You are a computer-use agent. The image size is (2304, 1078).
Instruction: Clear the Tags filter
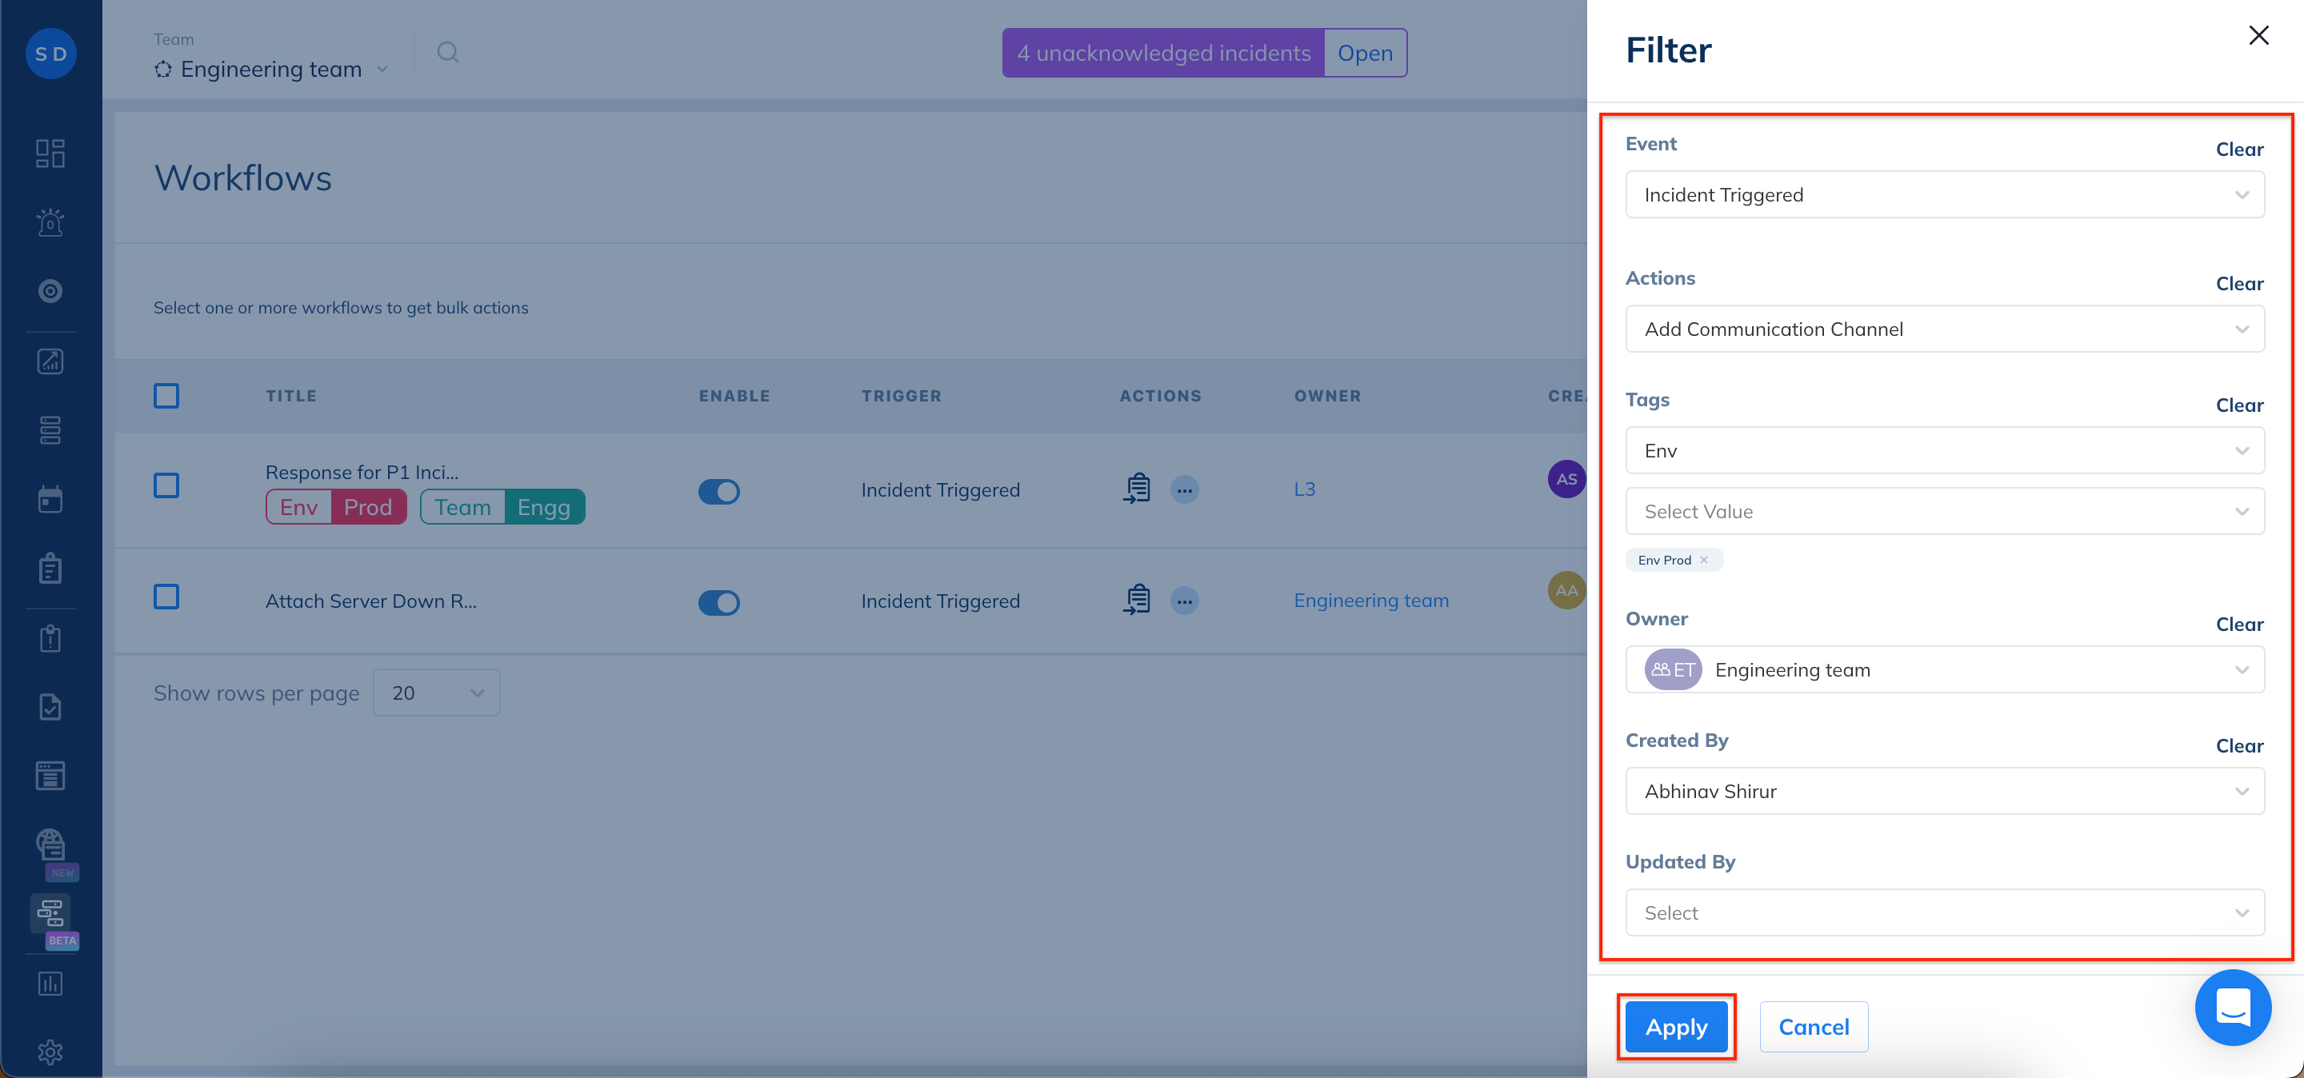(2239, 405)
